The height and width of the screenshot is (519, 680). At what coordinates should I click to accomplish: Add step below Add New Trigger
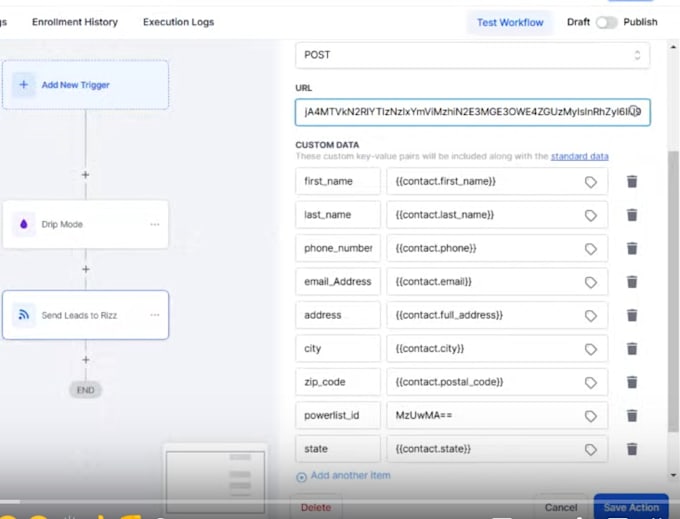click(85, 175)
